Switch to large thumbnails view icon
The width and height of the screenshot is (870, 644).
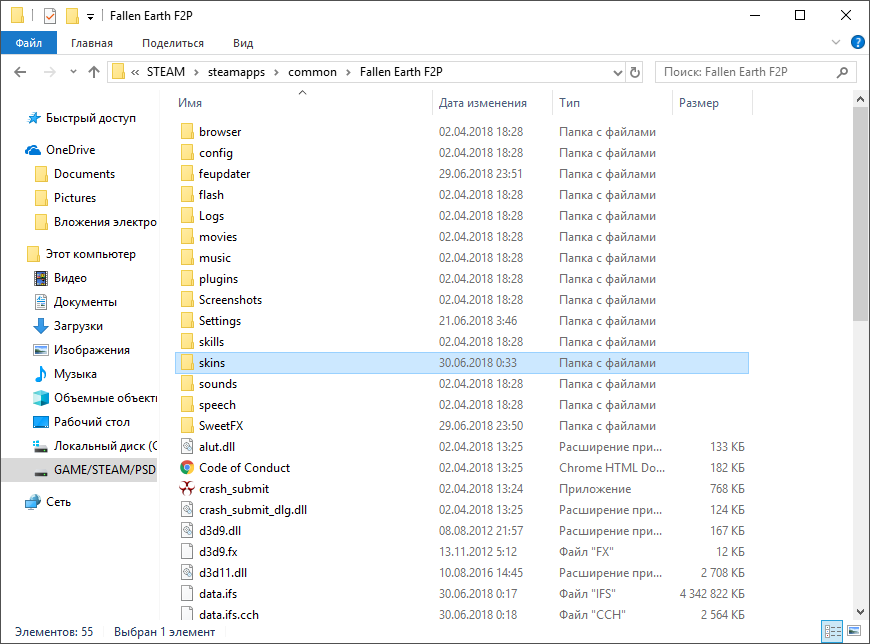(x=854, y=631)
